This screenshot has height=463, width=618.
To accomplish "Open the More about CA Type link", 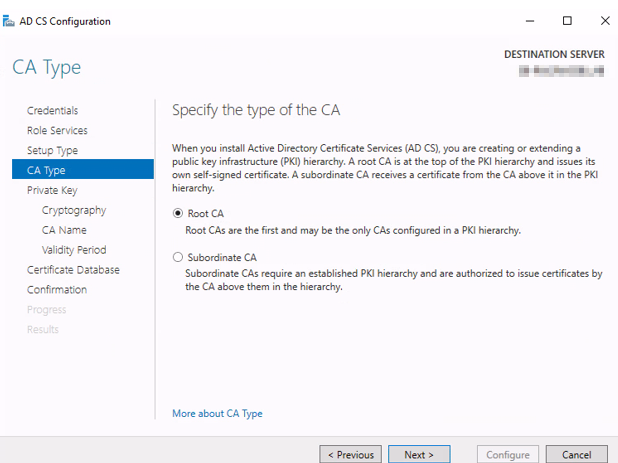I will (x=217, y=413).
